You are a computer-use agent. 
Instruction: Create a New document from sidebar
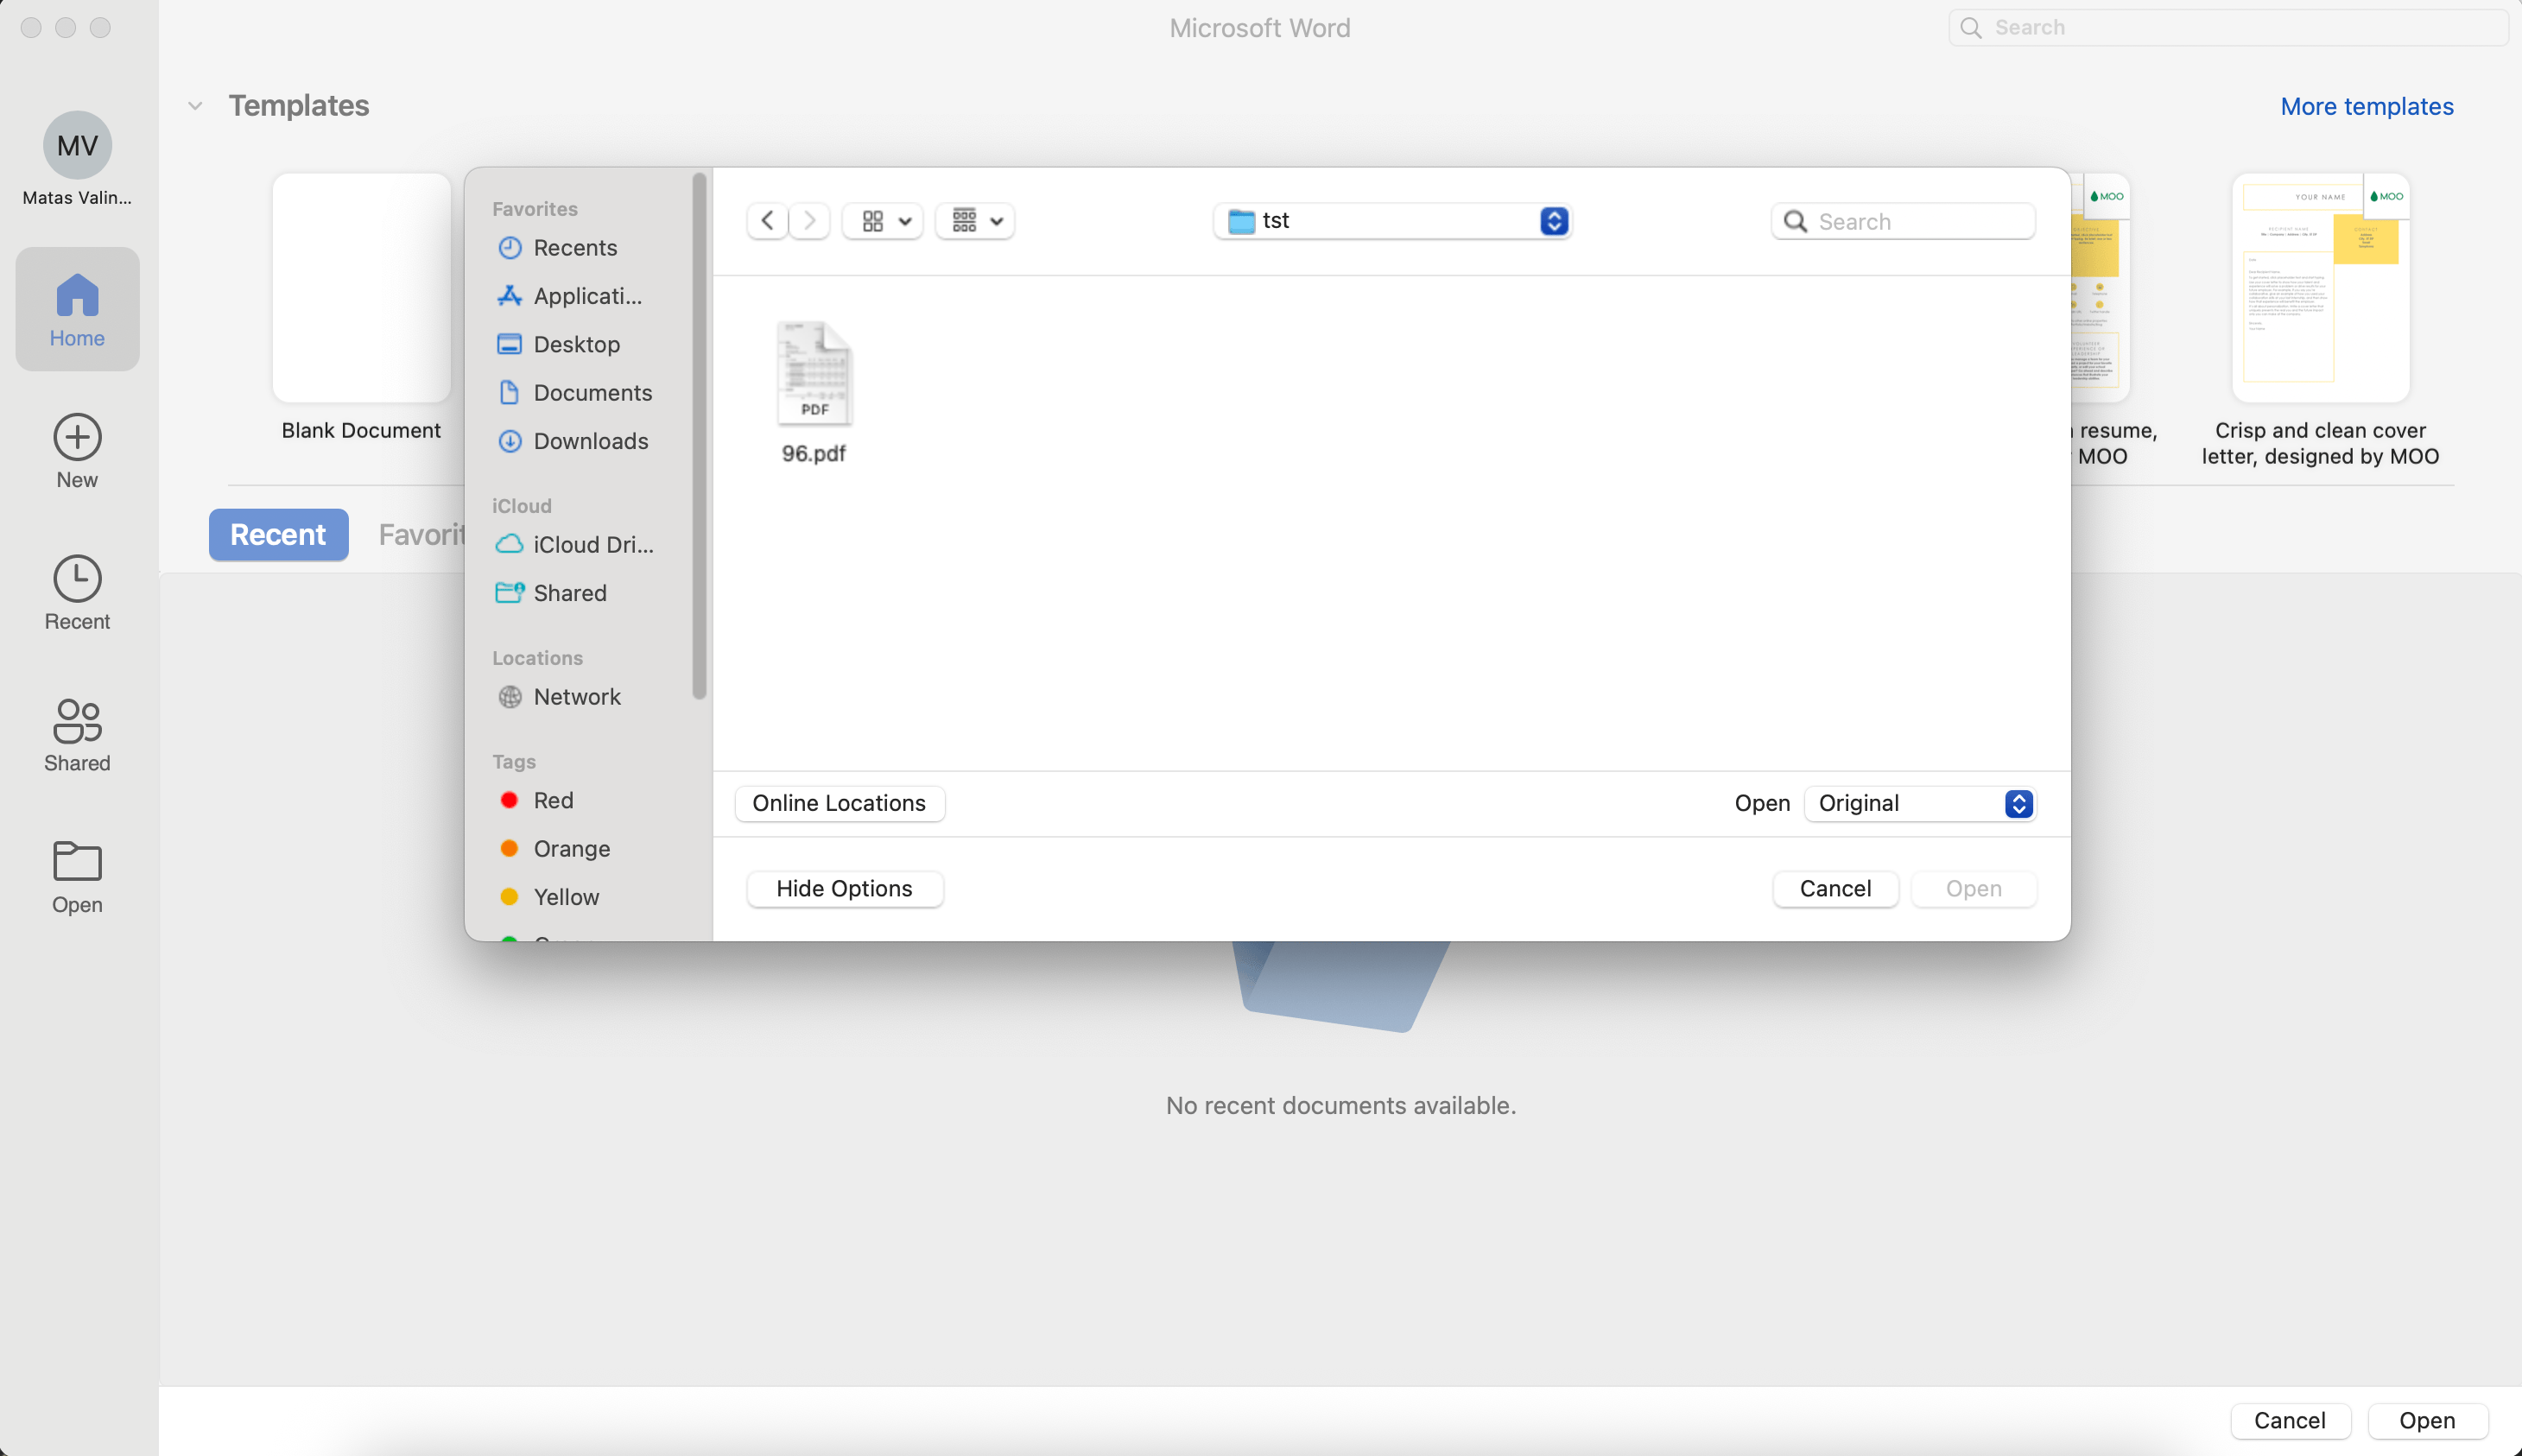(77, 451)
